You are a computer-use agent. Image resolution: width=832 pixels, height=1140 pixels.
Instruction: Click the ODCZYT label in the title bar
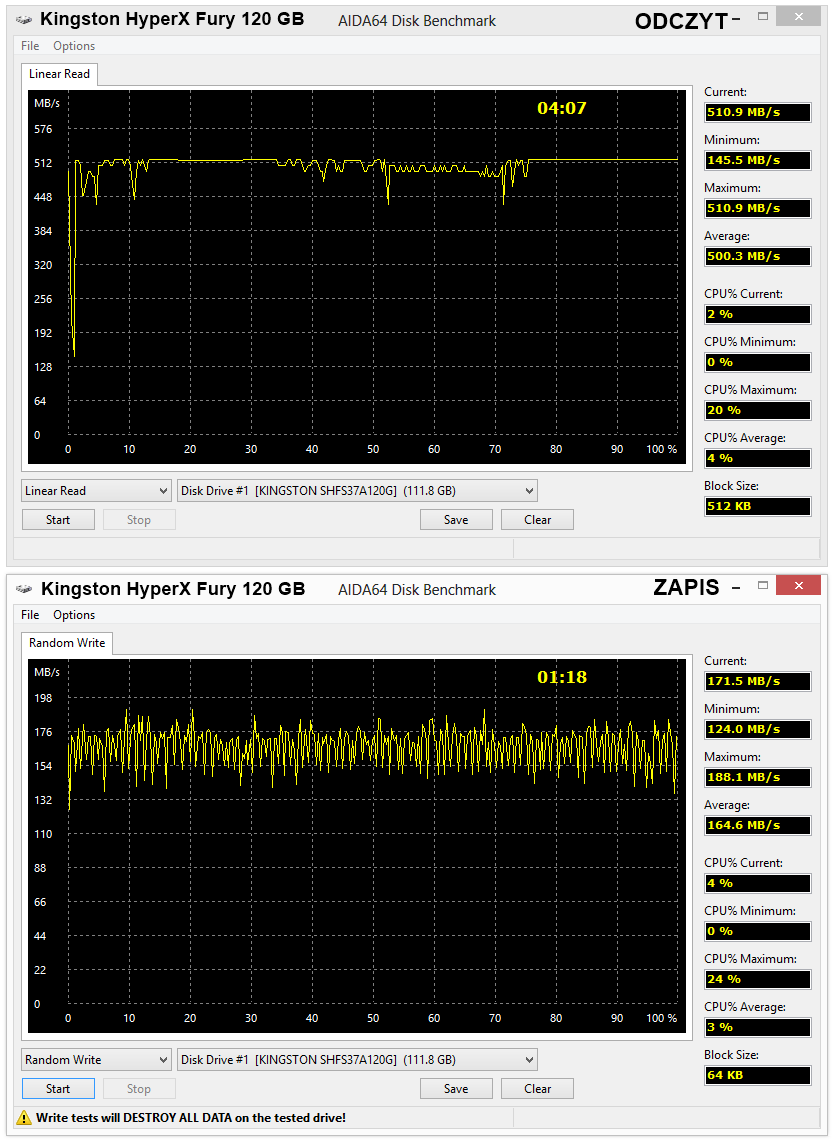681,22
